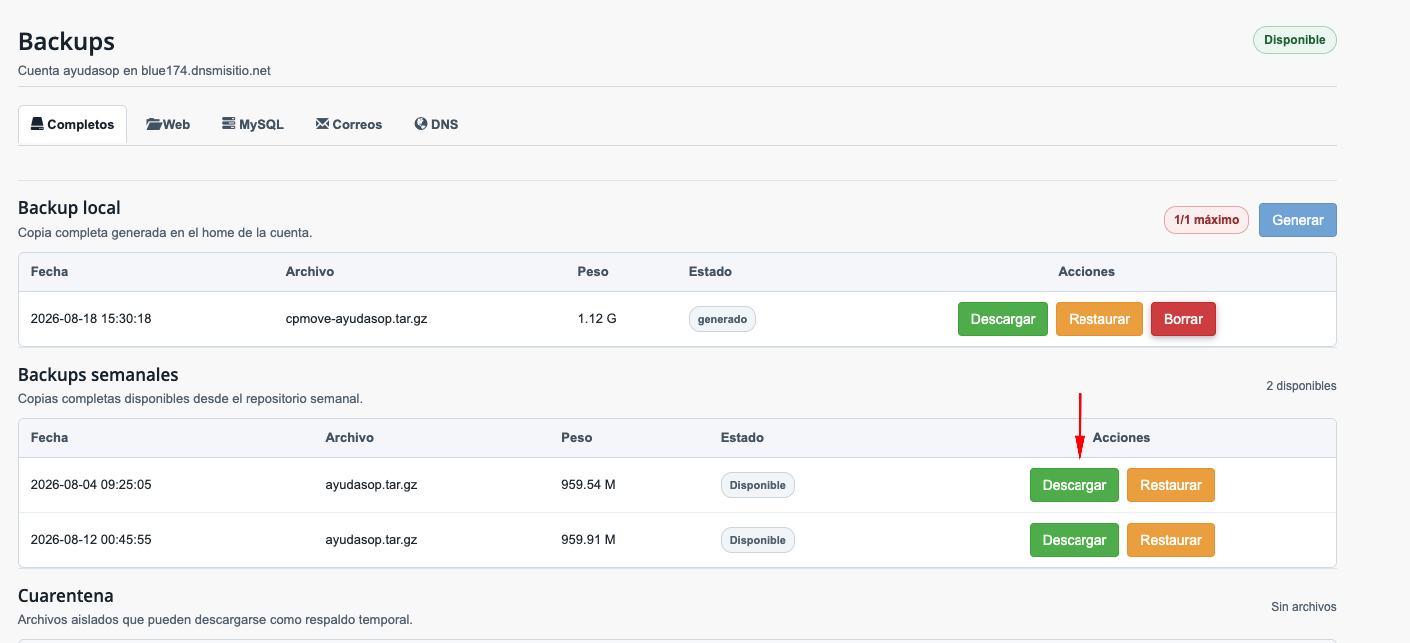Click the Backup local section heading
Screen dimensions: 1410x643
coord(69,208)
